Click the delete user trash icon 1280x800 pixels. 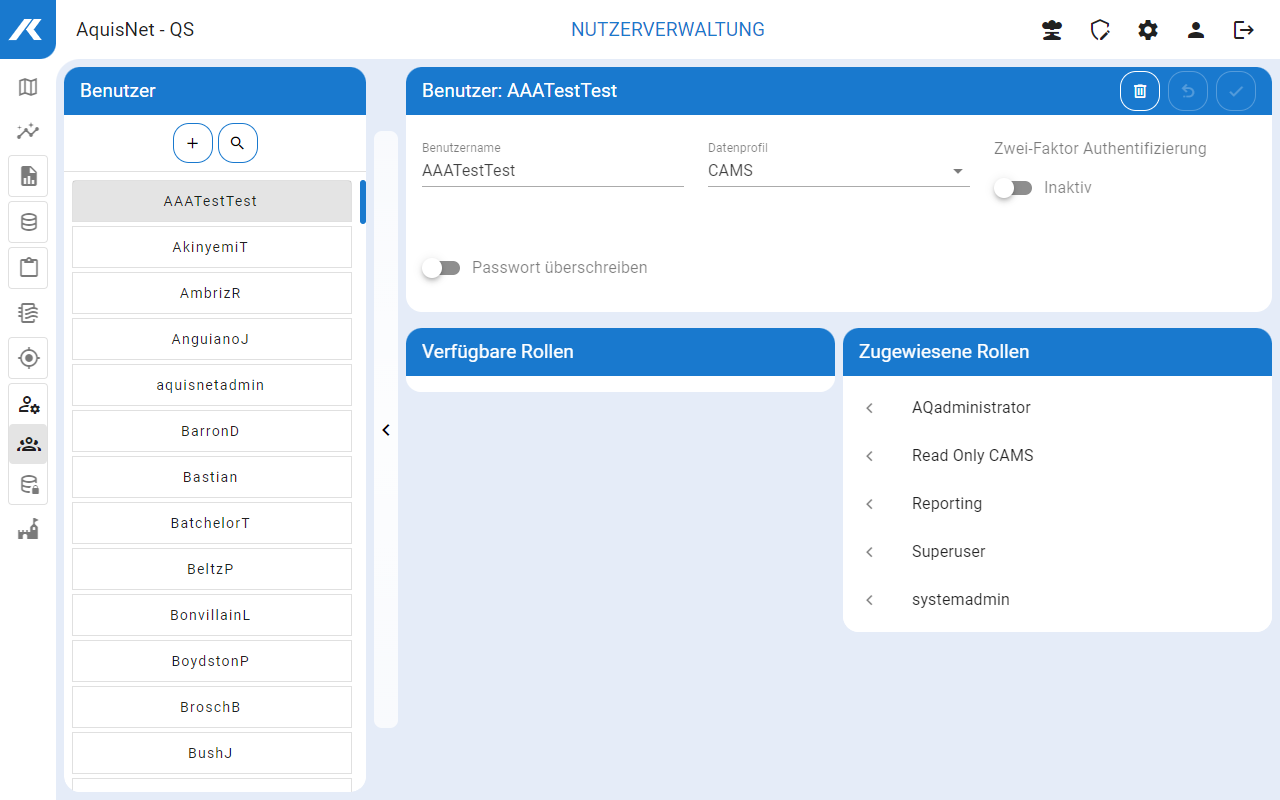click(1139, 91)
